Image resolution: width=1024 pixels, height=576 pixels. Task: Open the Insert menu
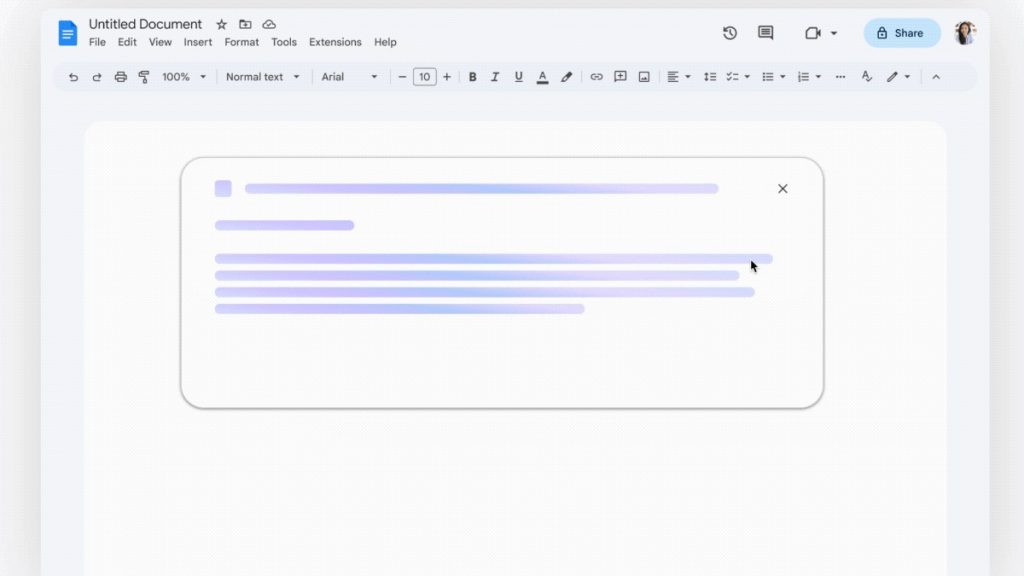197,42
